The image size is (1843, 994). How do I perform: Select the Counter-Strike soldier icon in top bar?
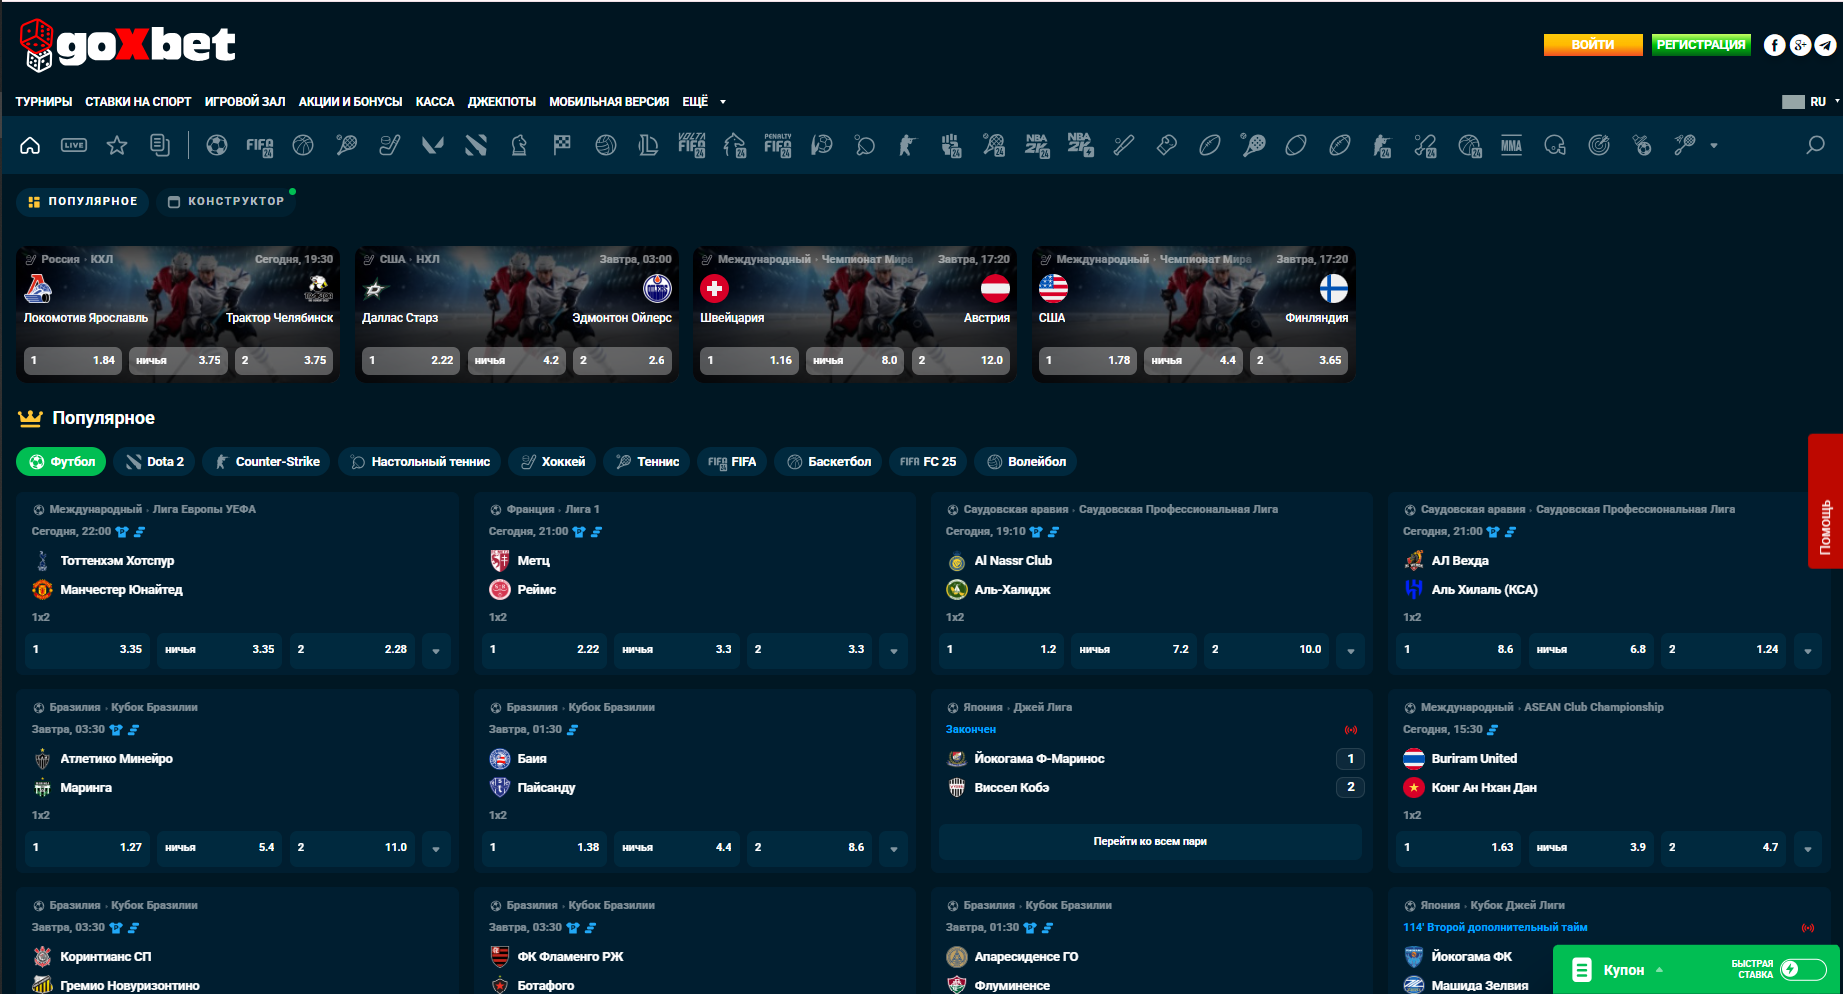tap(907, 145)
